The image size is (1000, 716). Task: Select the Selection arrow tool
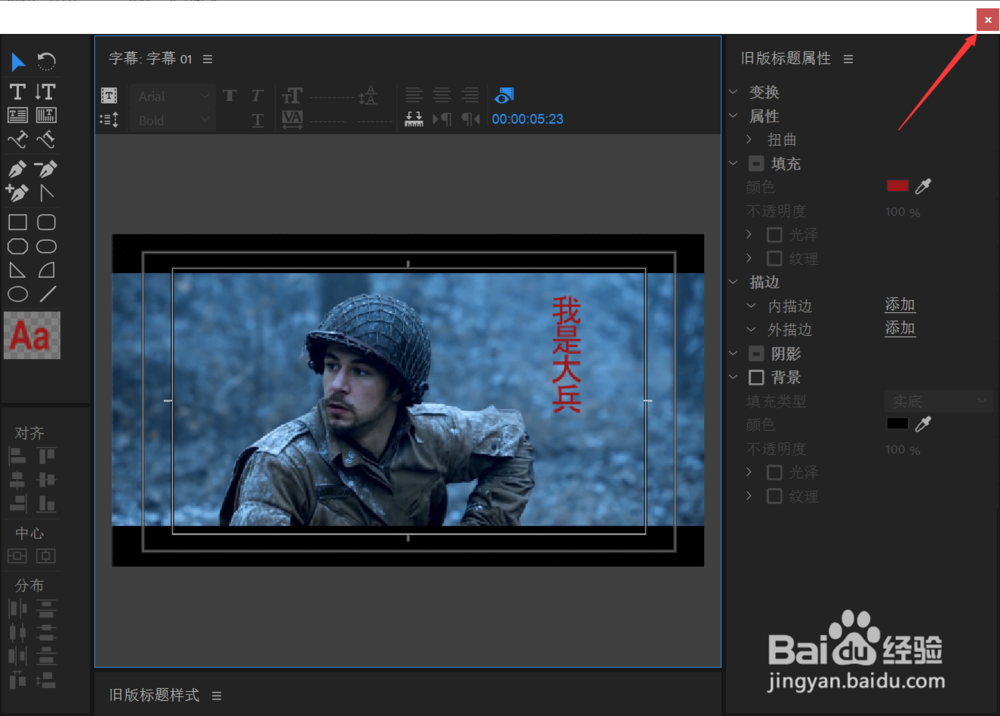point(18,62)
